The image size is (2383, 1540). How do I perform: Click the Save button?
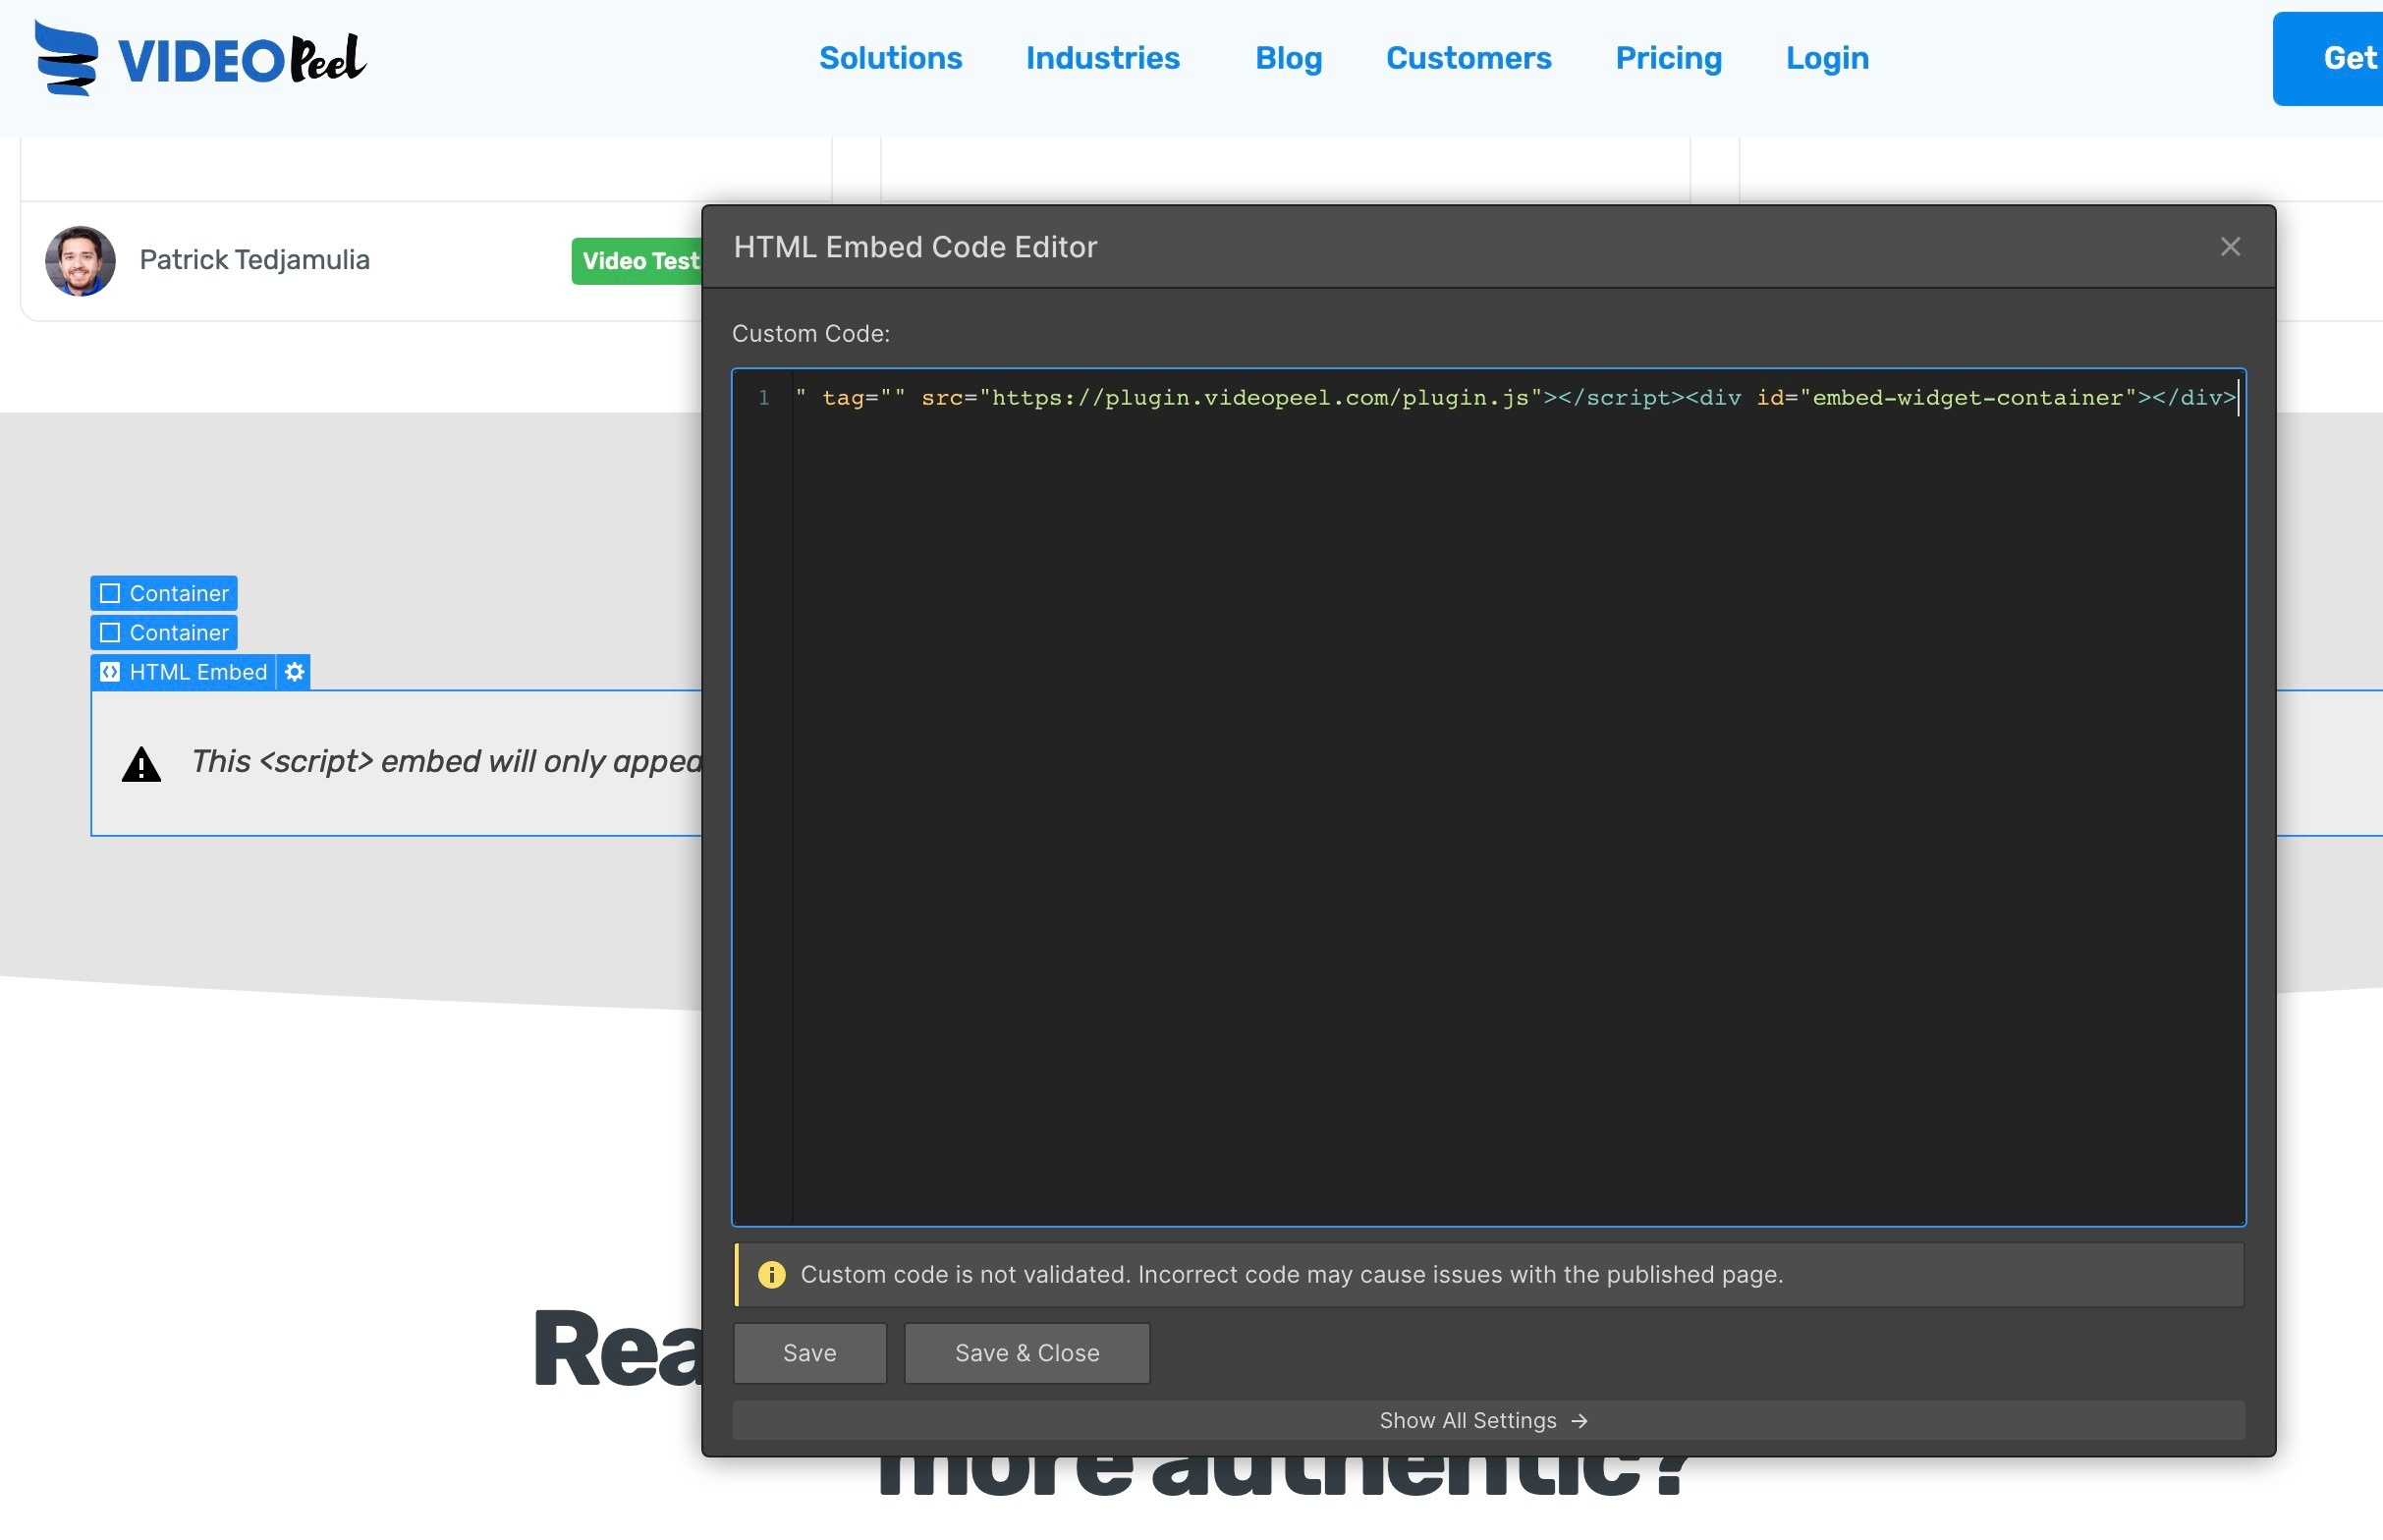pos(809,1353)
